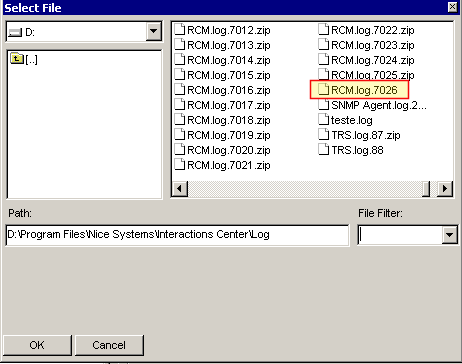This screenshot has height=364, width=462.
Task: Click the OK button
Action: (37, 345)
